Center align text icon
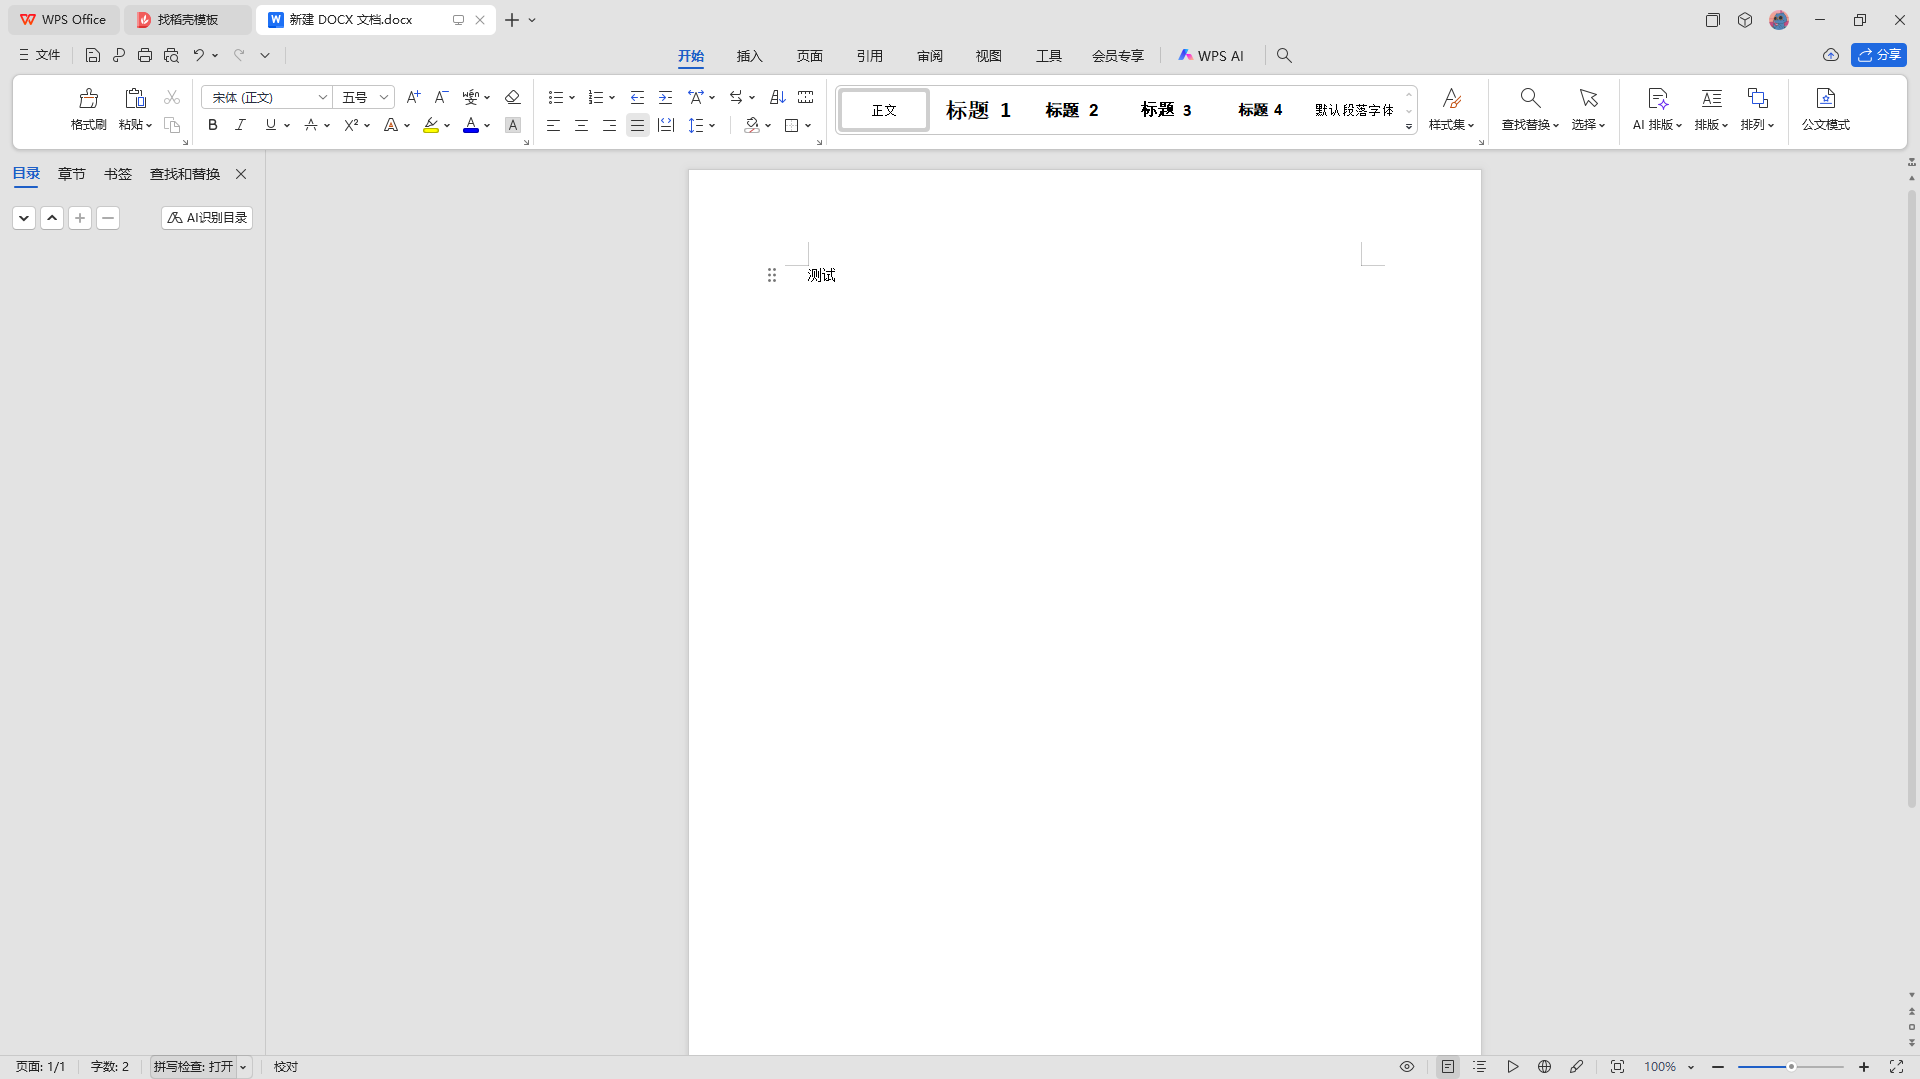The height and width of the screenshot is (1079, 1920). pos(581,125)
